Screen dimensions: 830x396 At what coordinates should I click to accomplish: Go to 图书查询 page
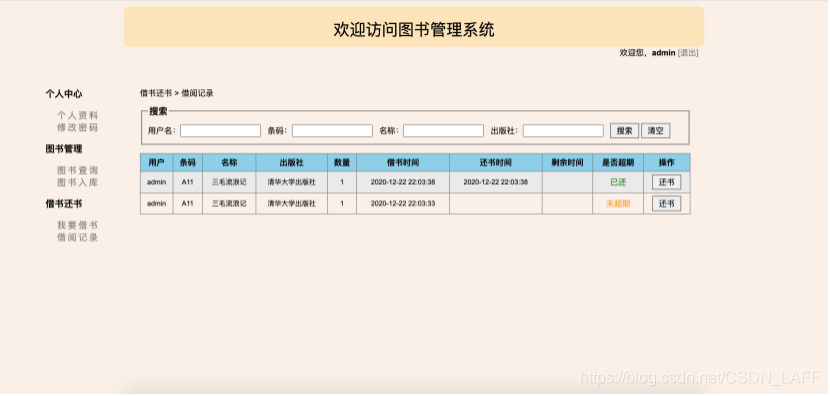78,170
